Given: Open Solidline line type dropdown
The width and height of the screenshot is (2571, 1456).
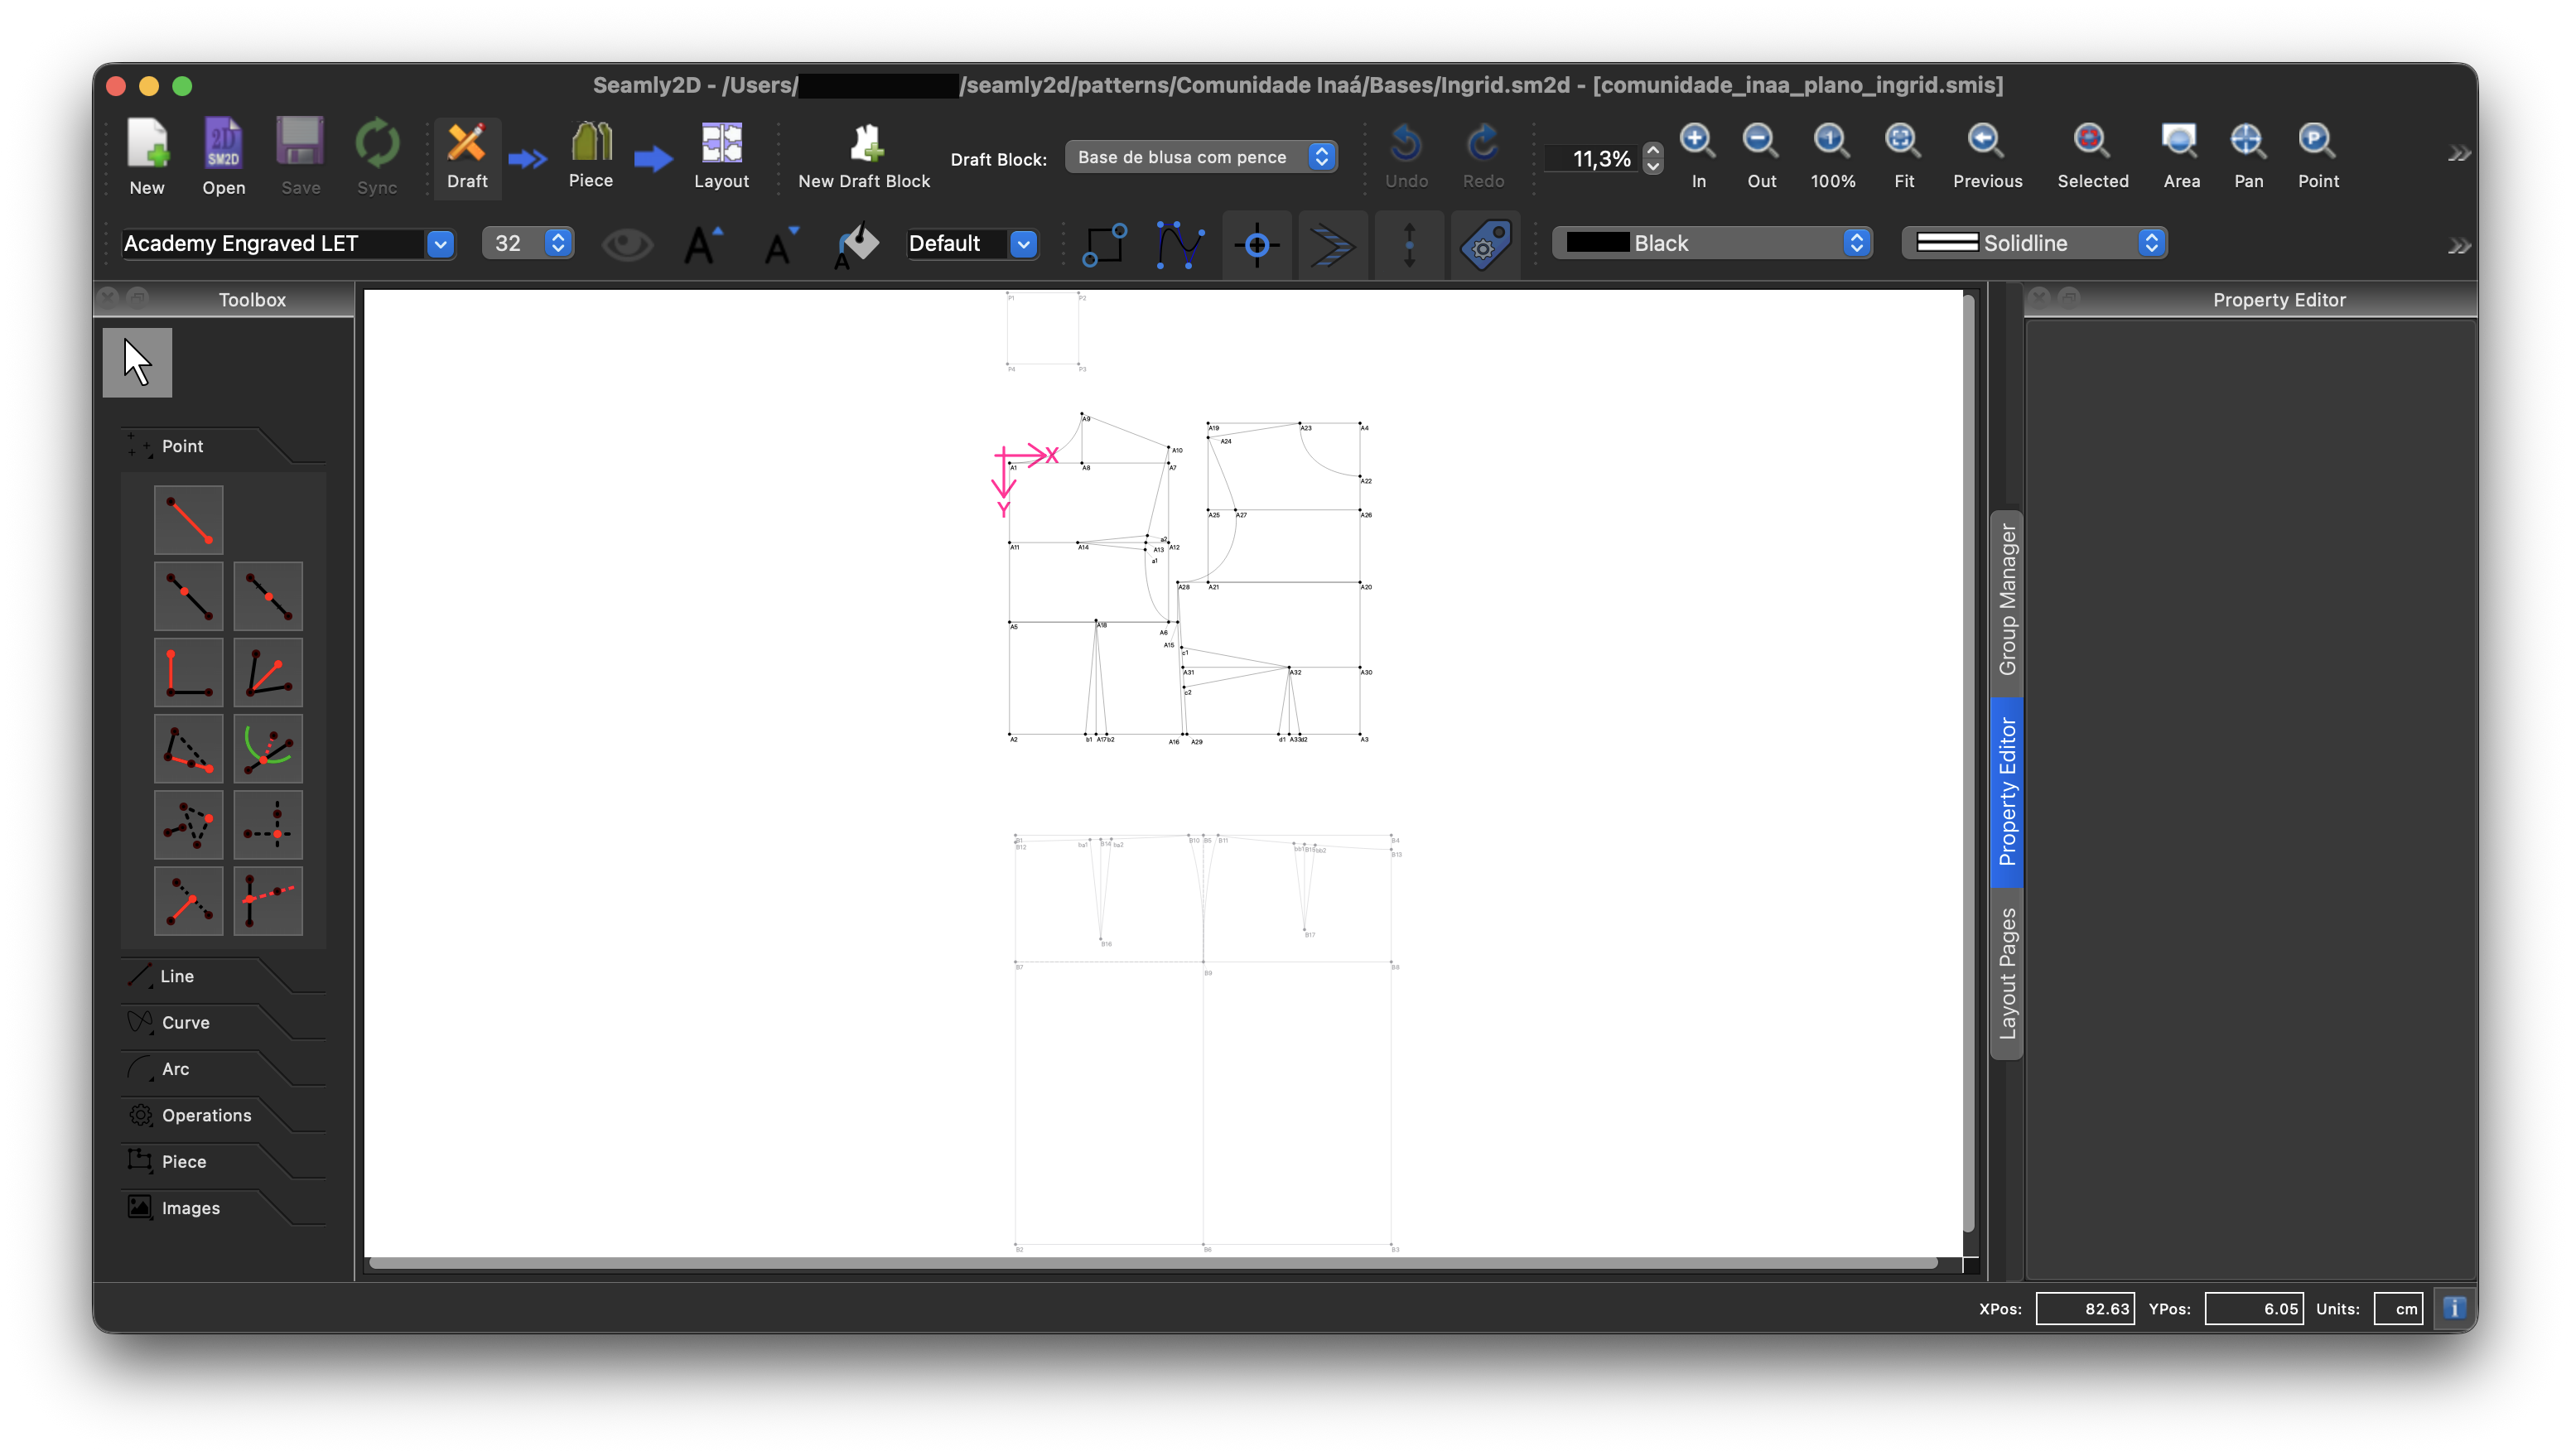Looking at the screenshot, I should pyautogui.click(x=2034, y=243).
